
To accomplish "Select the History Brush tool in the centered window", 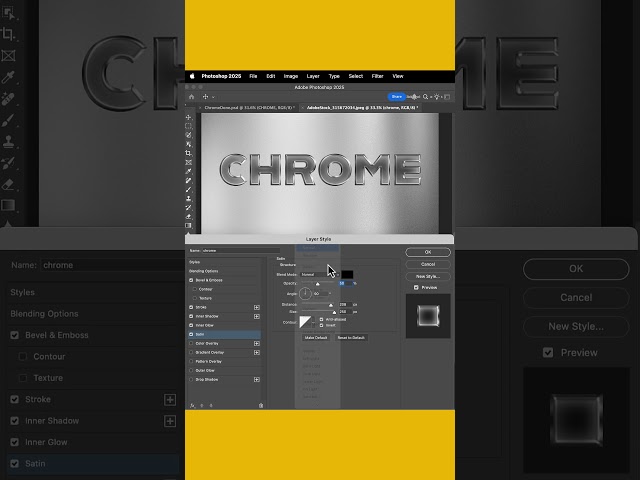I will [188, 207].
